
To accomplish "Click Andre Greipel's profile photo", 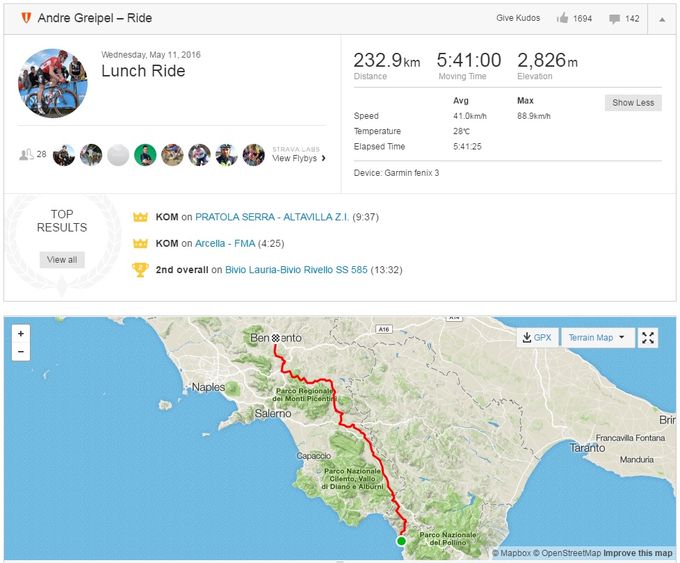I will (x=53, y=83).
